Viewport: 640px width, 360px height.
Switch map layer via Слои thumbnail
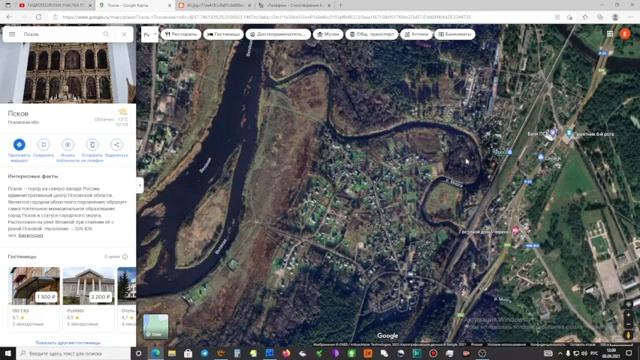156,326
